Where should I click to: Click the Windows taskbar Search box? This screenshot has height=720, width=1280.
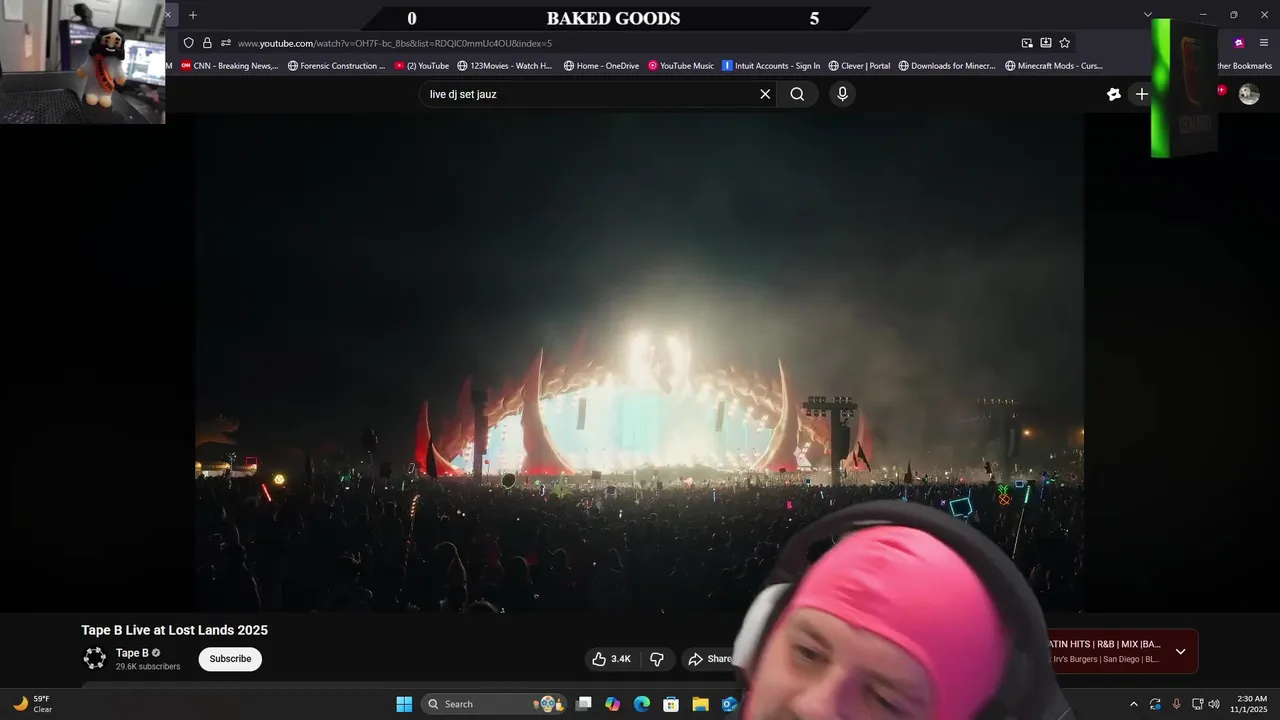click(x=493, y=704)
